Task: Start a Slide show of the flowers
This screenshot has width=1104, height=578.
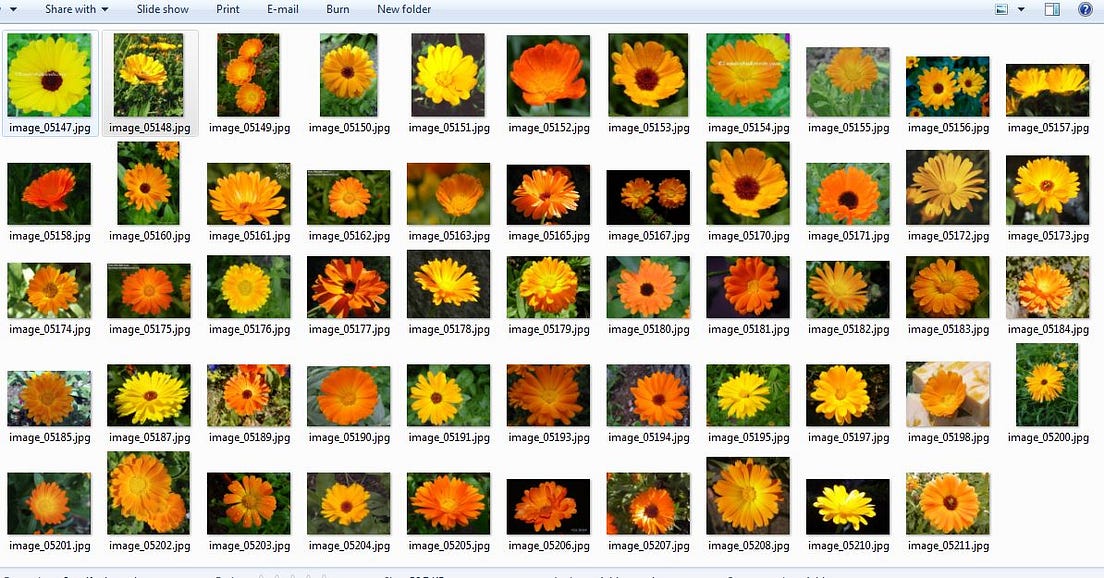Action: [161, 9]
